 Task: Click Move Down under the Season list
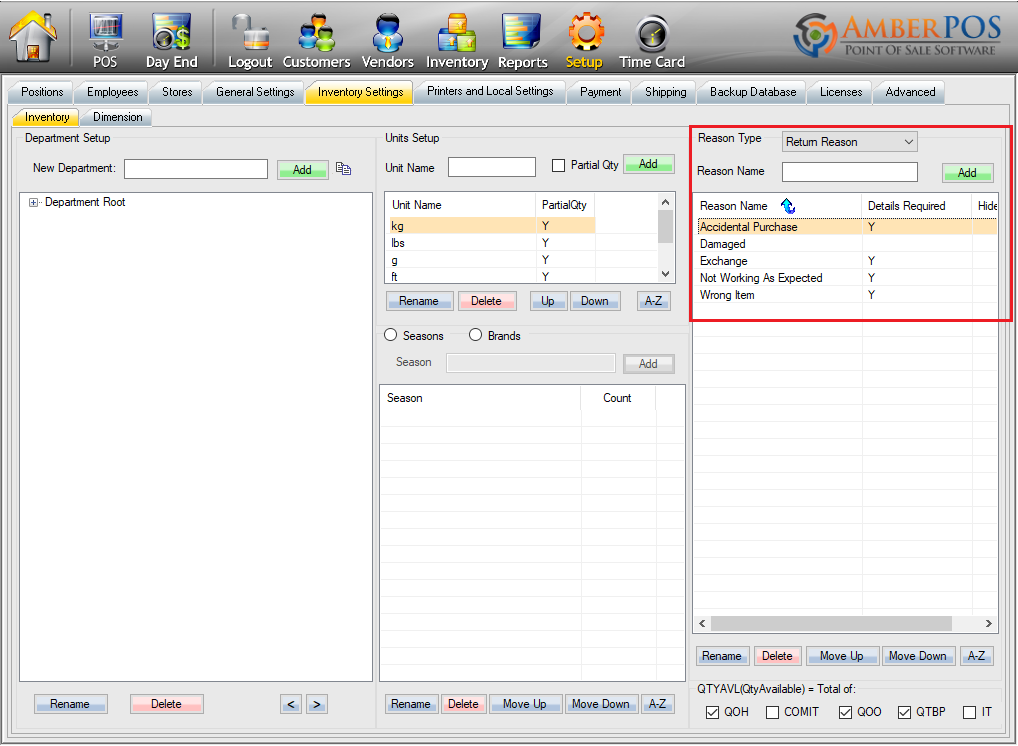click(x=601, y=704)
